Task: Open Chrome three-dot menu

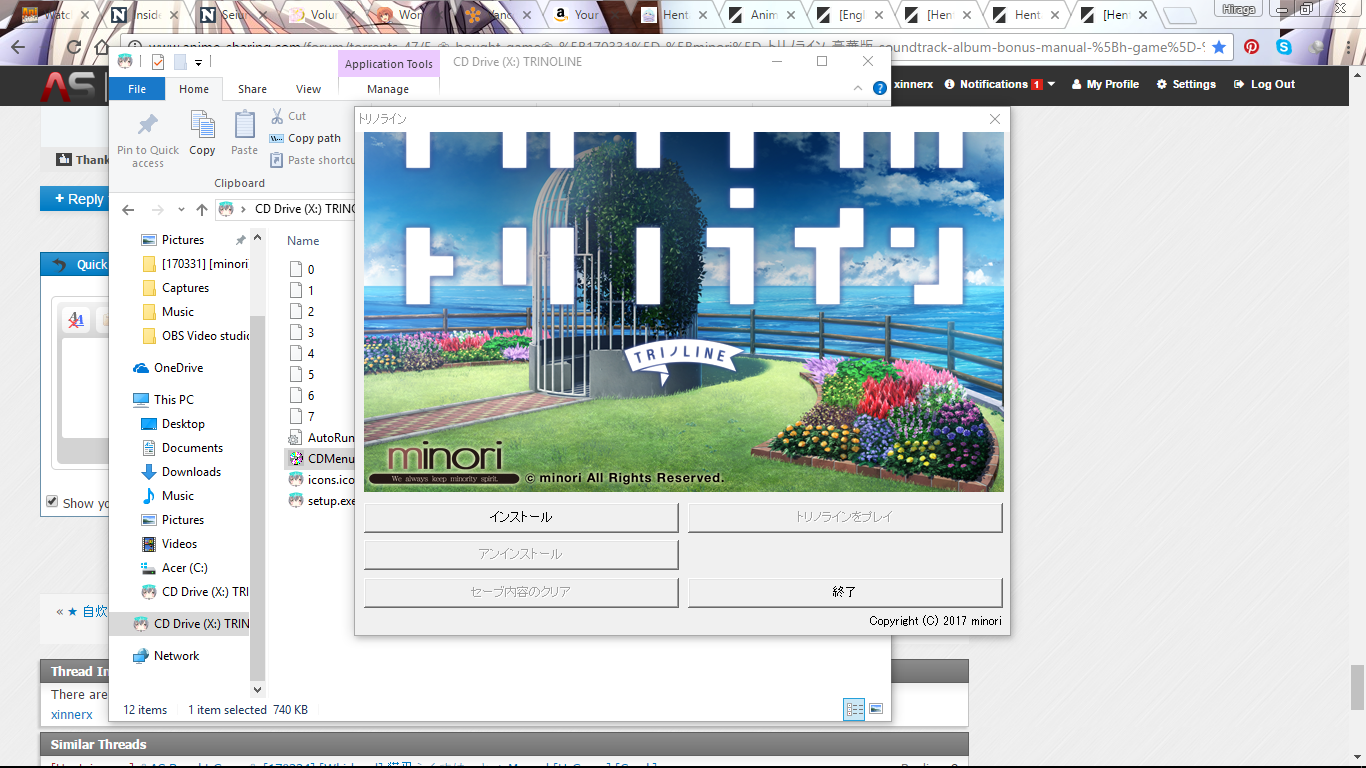Action: pyautogui.click(x=1349, y=47)
